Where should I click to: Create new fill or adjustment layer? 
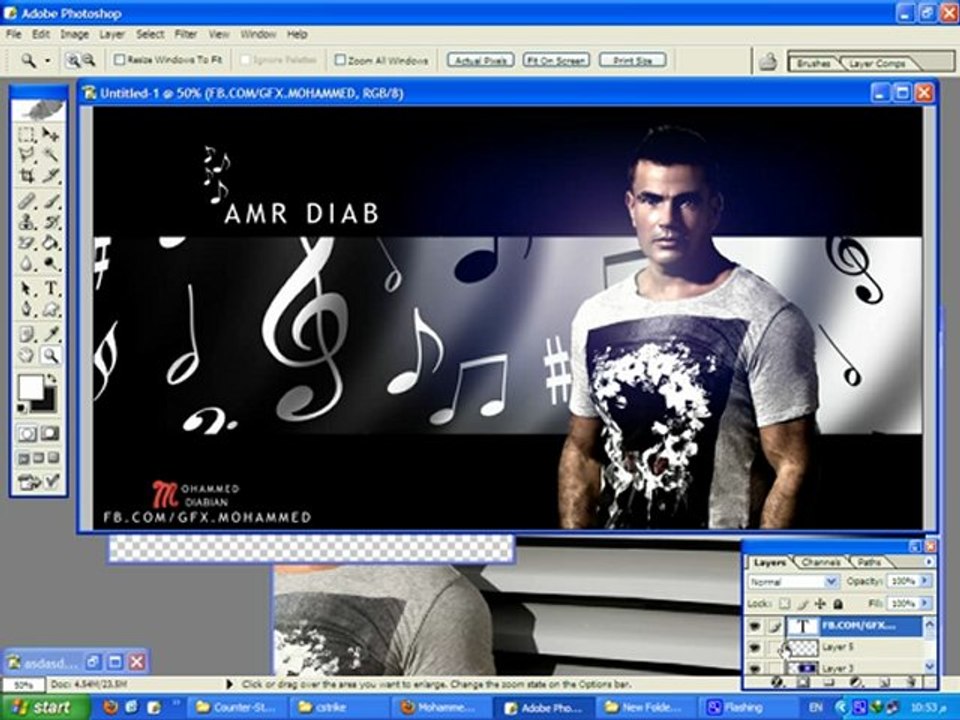[x=857, y=682]
